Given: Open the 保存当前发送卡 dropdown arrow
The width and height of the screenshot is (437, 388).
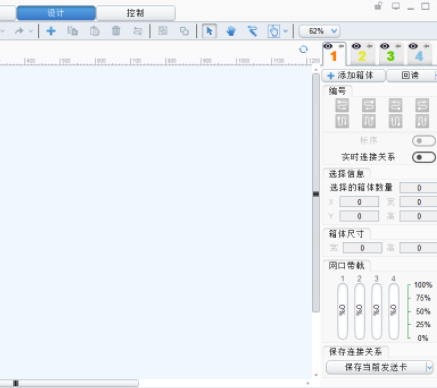Looking at the screenshot, I should pyautogui.click(x=429, y=368).
